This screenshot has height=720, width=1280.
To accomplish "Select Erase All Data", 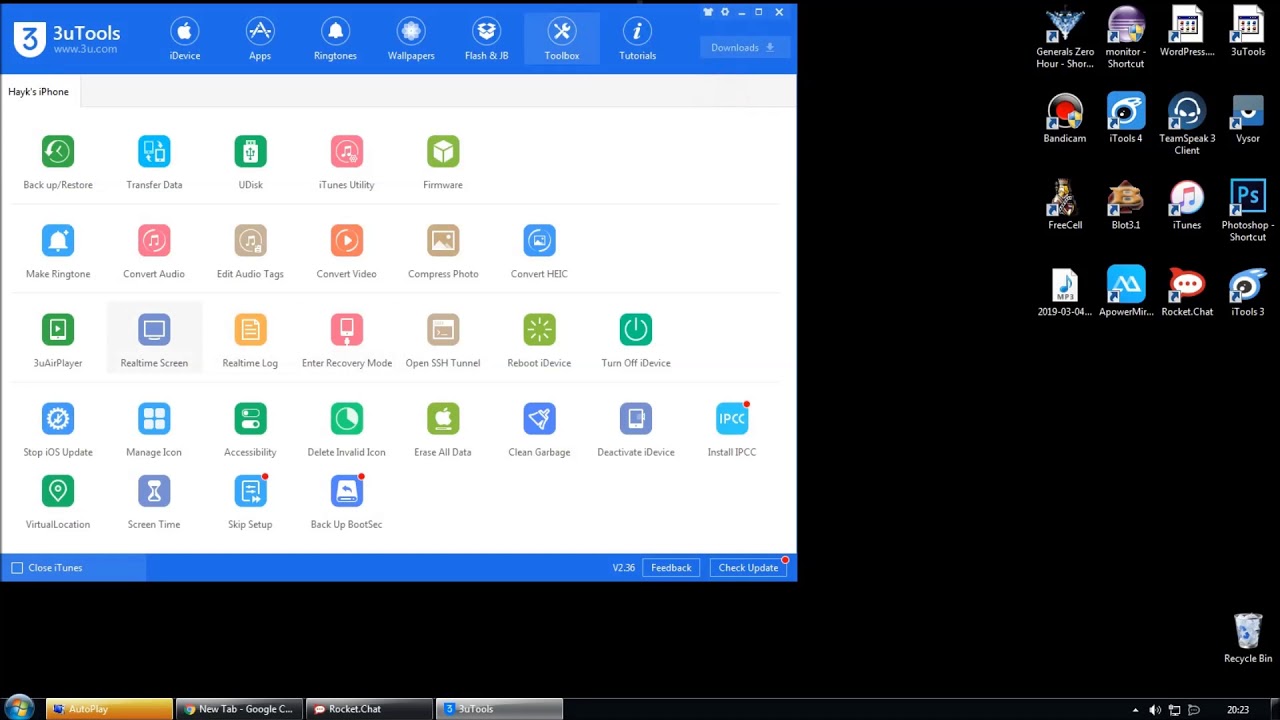I will (443, 430).
